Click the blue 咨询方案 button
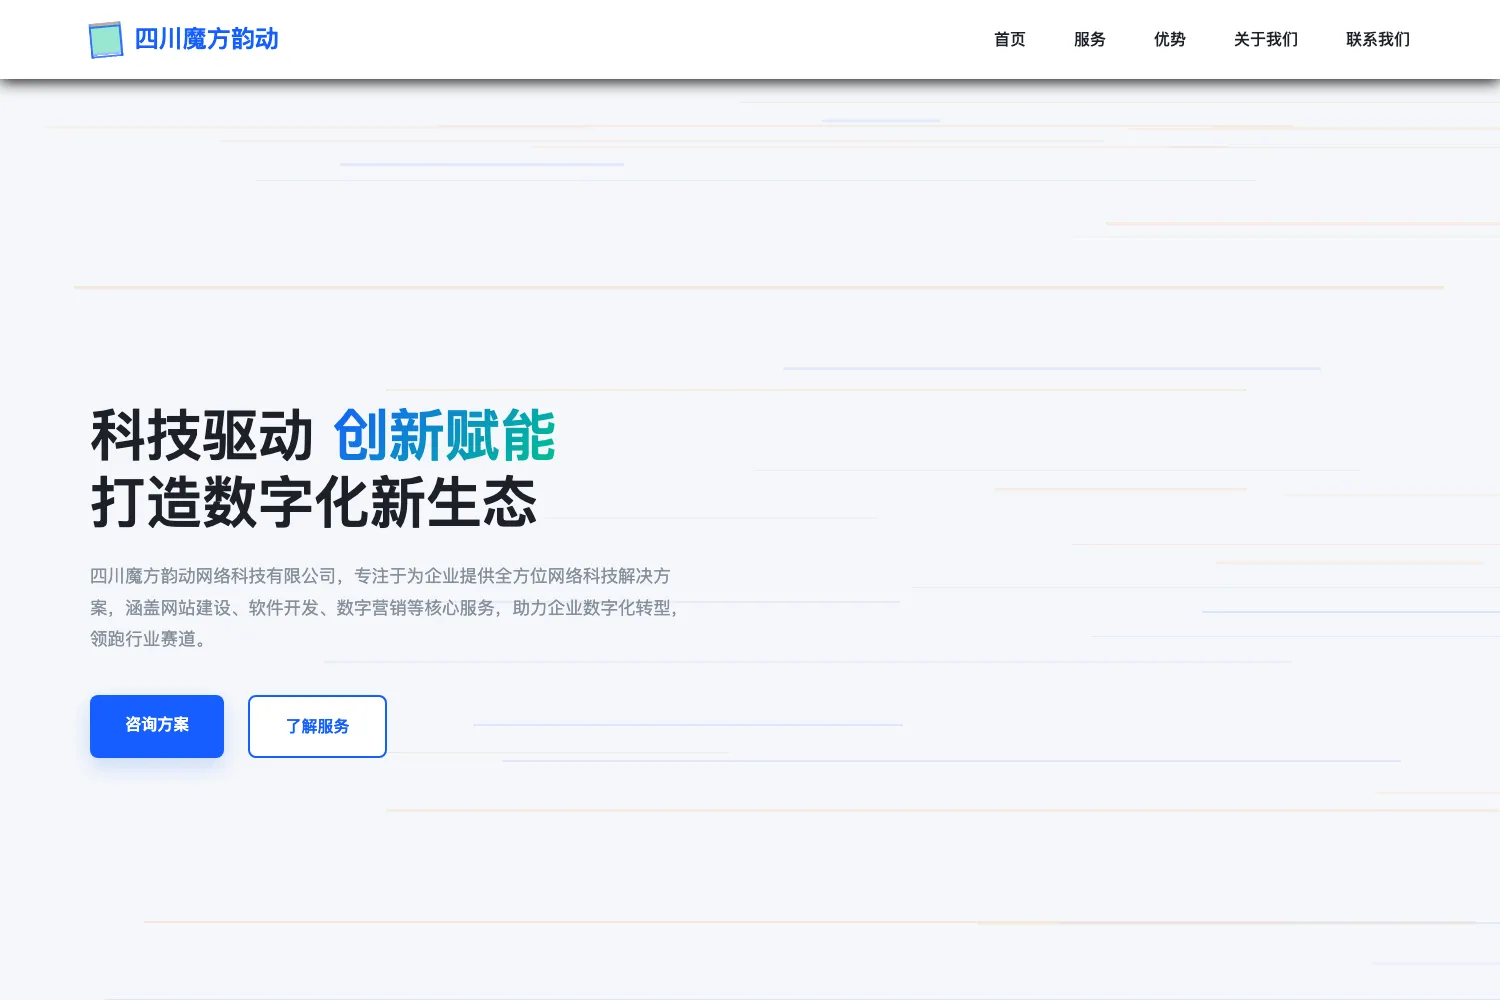The height and width of the screenshot is (1000, 1500). [157, 726]
